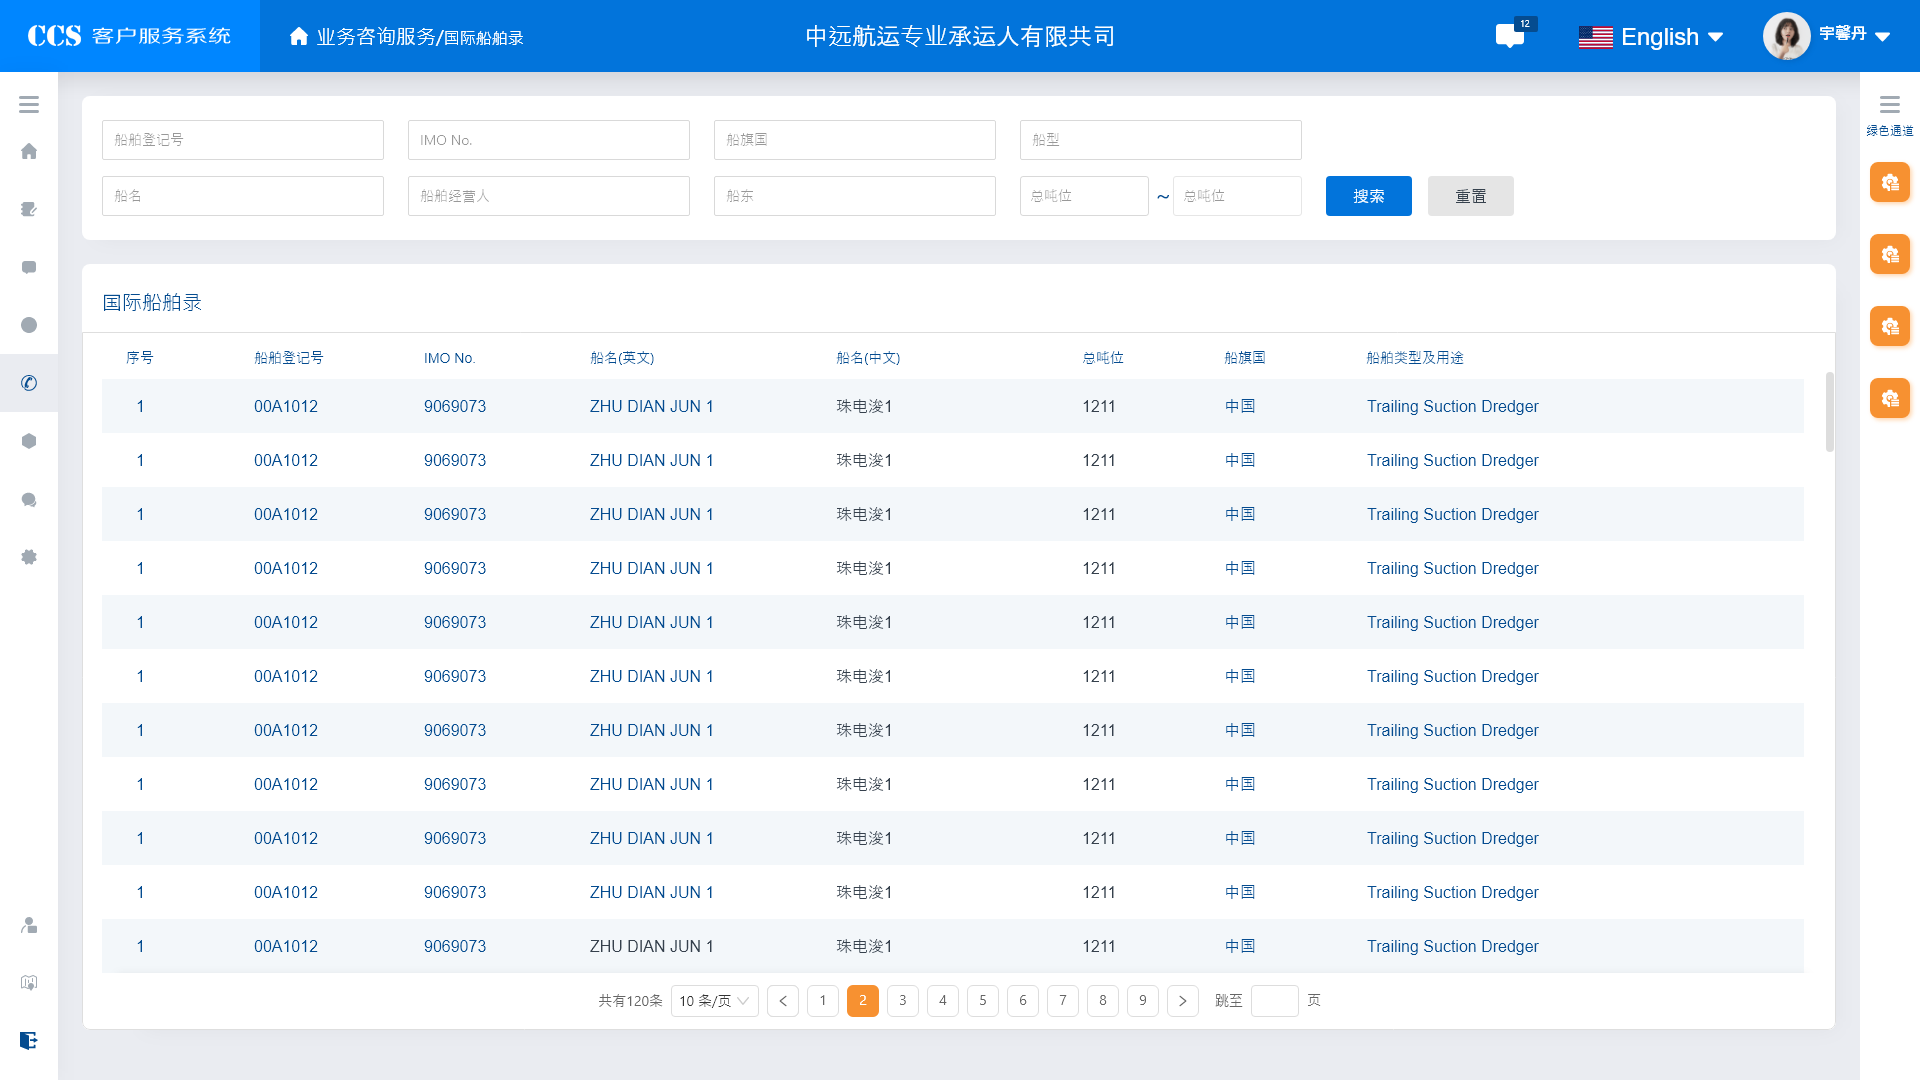Image resolution: width=1920 pixels, height=1080 pixels.
Task: Open the home icon in the left sidebar
Action: (29, 151)
